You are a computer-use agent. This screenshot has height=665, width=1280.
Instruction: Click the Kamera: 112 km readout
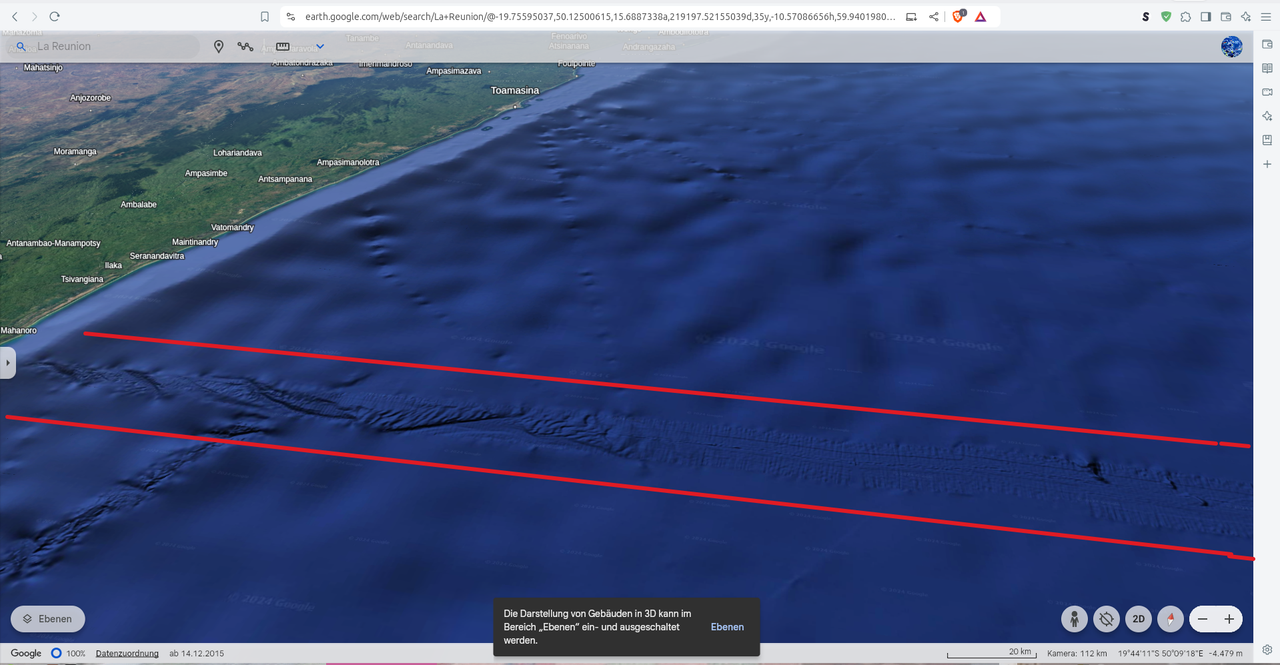point(1076,653)
